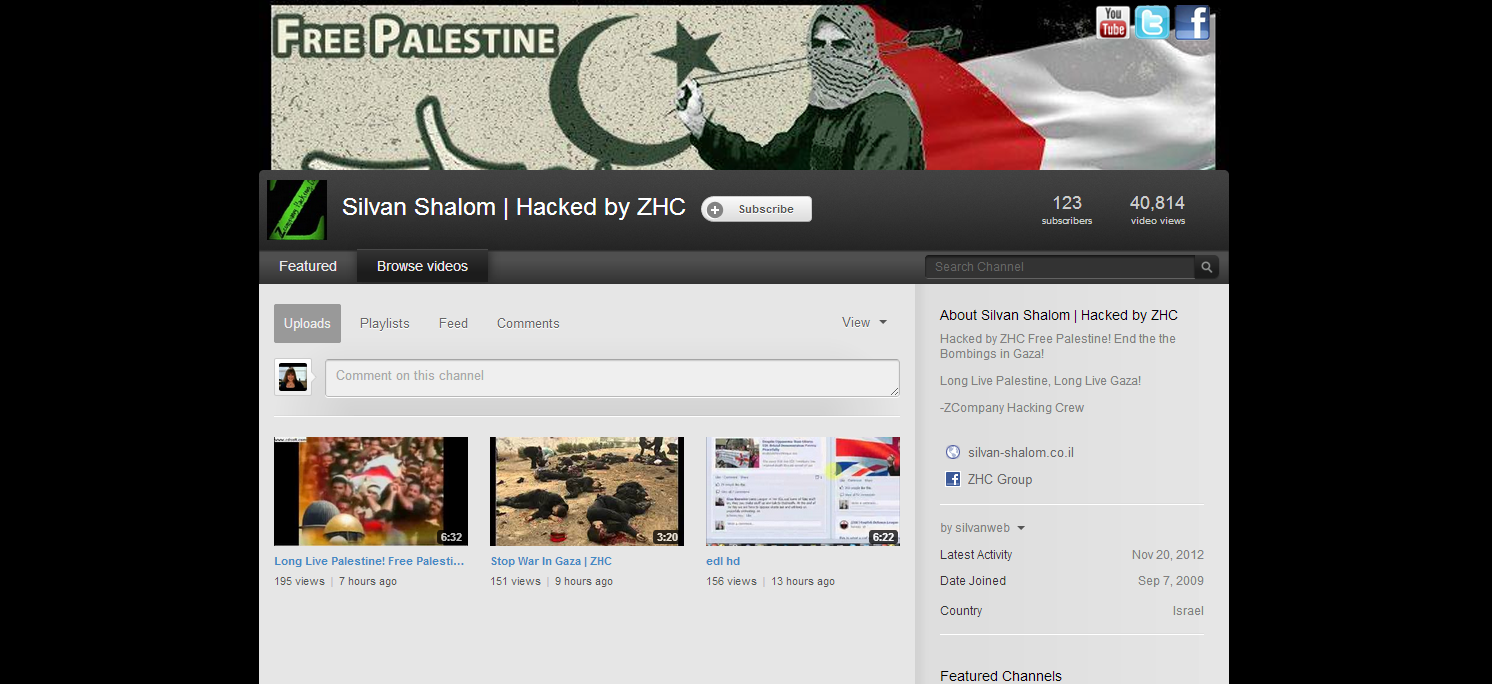Select the Uploads tab
The width and height of the screenshot is (1492, 684).
coord(307,323)
